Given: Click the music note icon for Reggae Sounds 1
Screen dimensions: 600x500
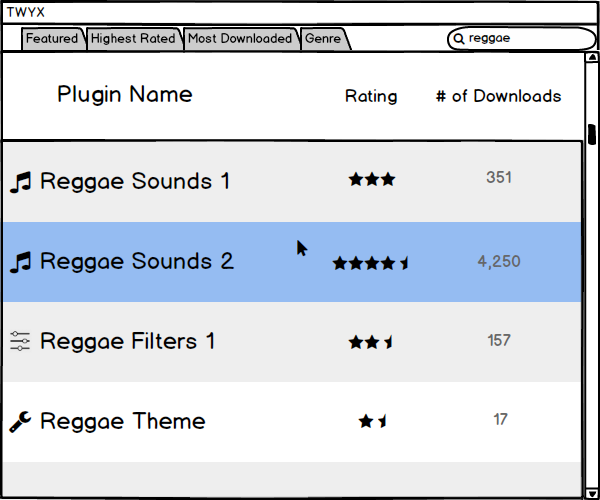Looking at the screenshot, I should coord(20,182).
